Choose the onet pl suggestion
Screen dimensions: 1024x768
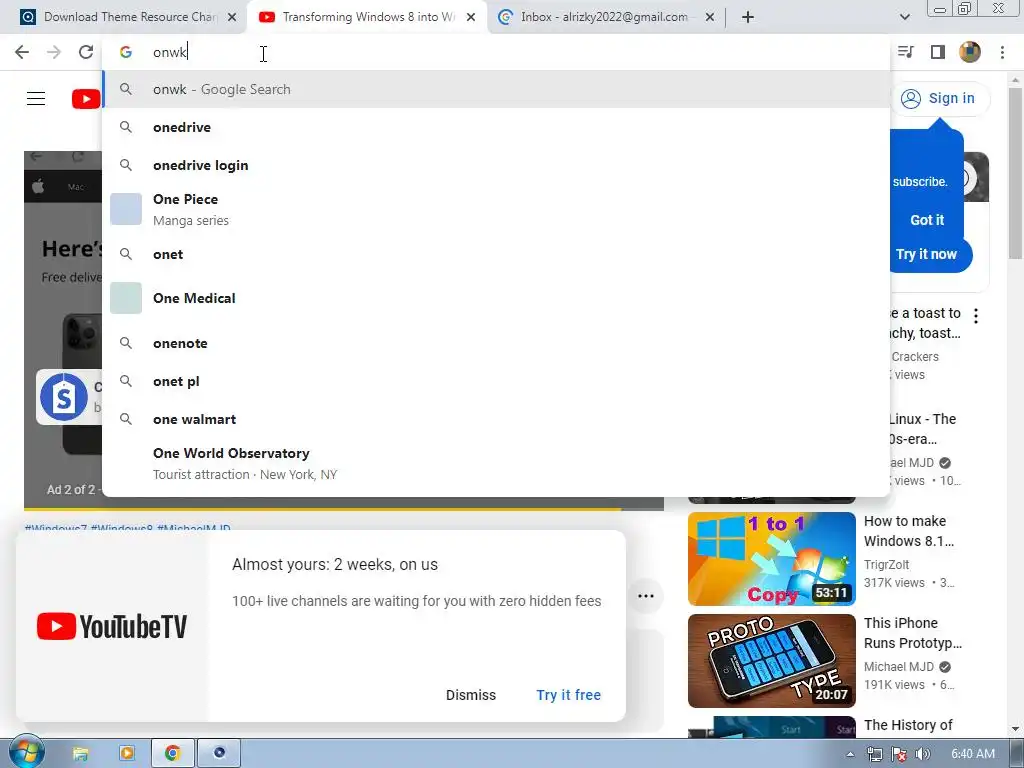(496, 381)
